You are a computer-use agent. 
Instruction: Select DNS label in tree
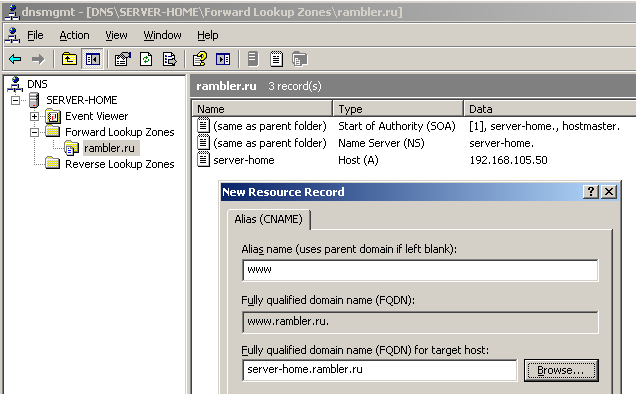tap(37, 84)
